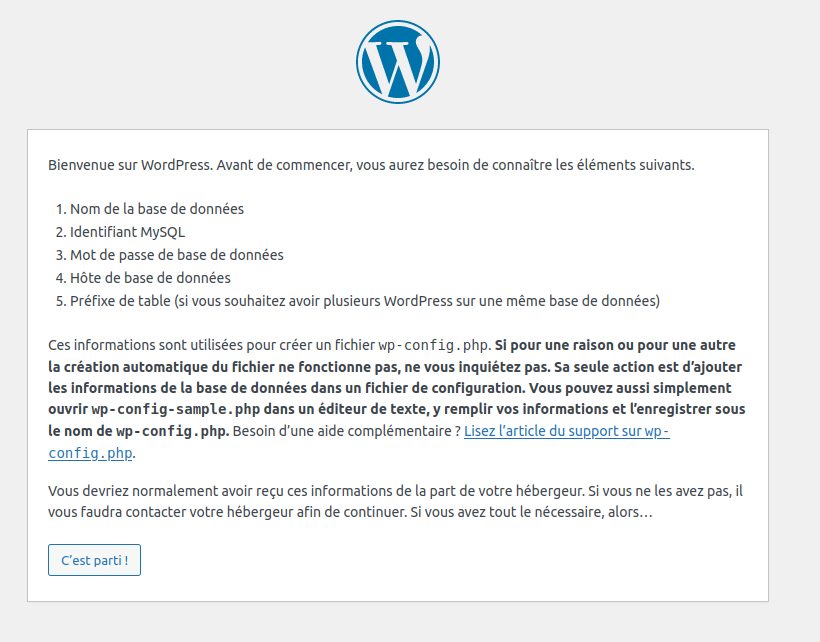Select the circular WordPress badge at top
The height and width of the screenshot is (642, 820).
(x=398, y=61)
